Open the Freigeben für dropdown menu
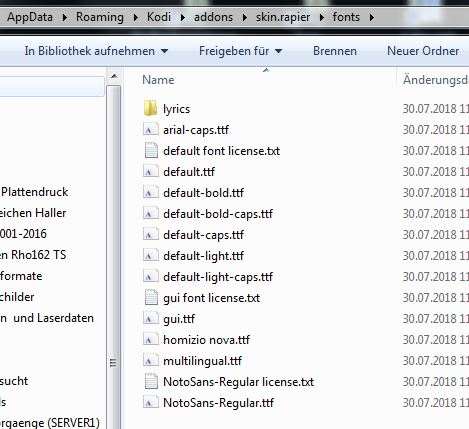Viewport: 469px width, 429px height. tap(241, 51)
